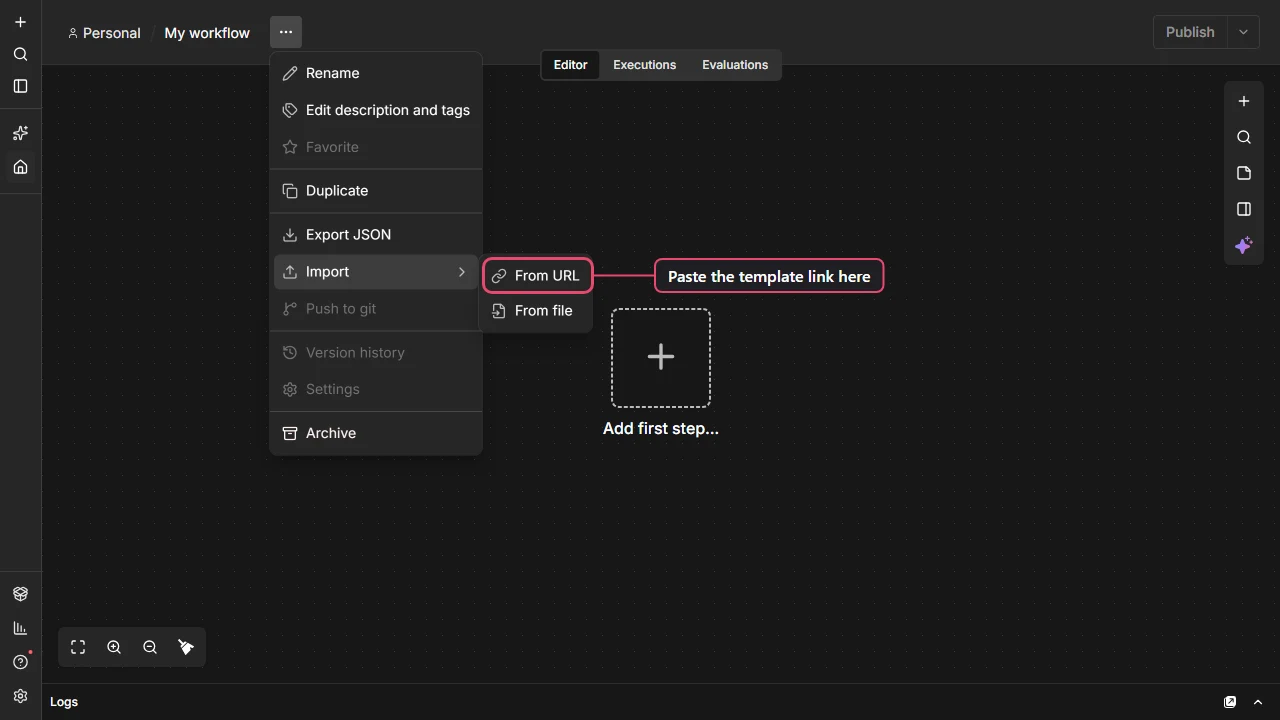The width and height of the screenshot is (1280, 720).
Task: Choose From URL import option
Action: click(x=538, y=276)
